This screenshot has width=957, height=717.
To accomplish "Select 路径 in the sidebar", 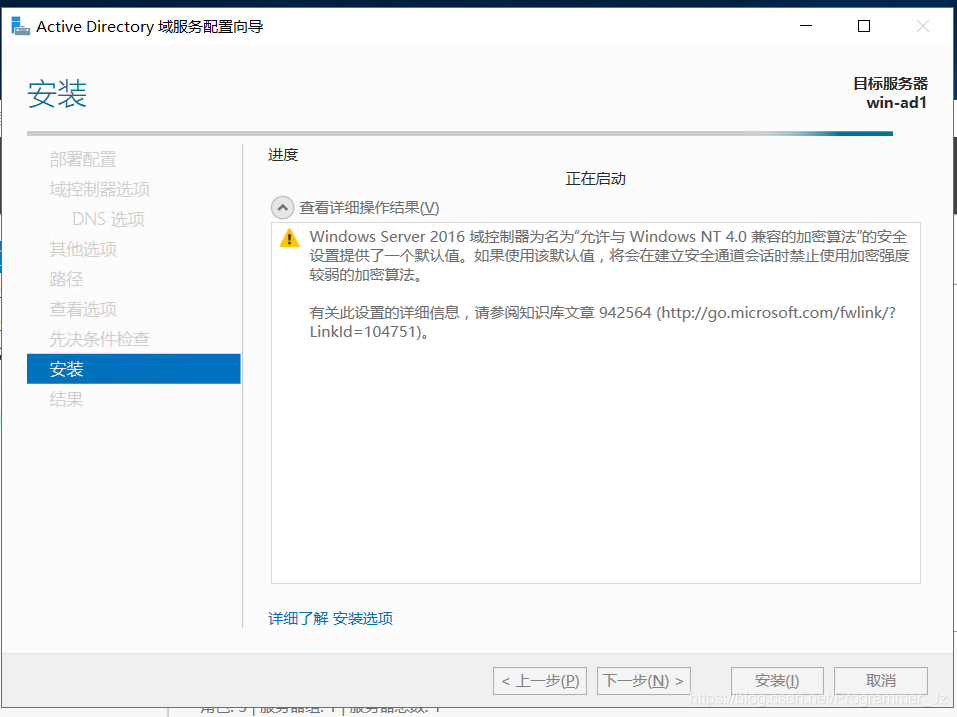I will tap(66, 279).
